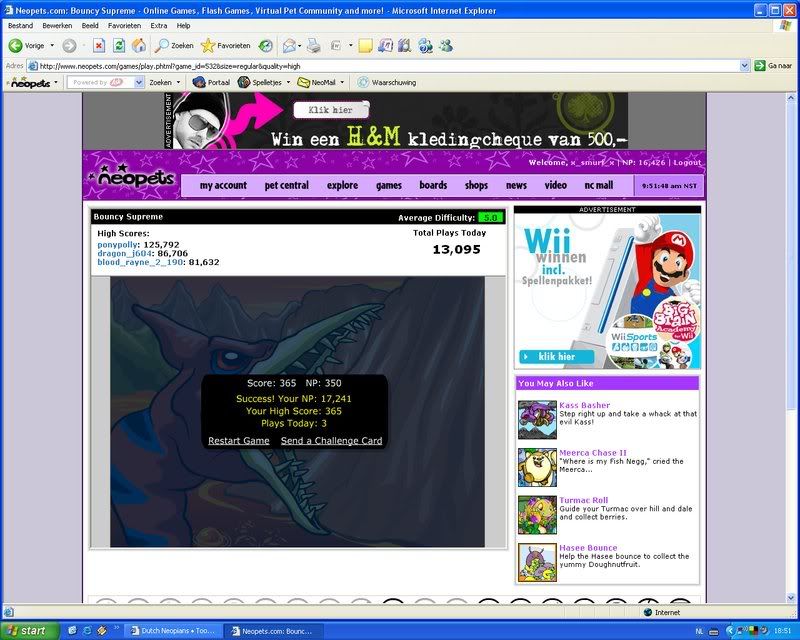The width and height of the screenshot is (800, 640).
Task: Click the Edit document toolbar icon
Action: pyautogui.click(x=336, y=46)
